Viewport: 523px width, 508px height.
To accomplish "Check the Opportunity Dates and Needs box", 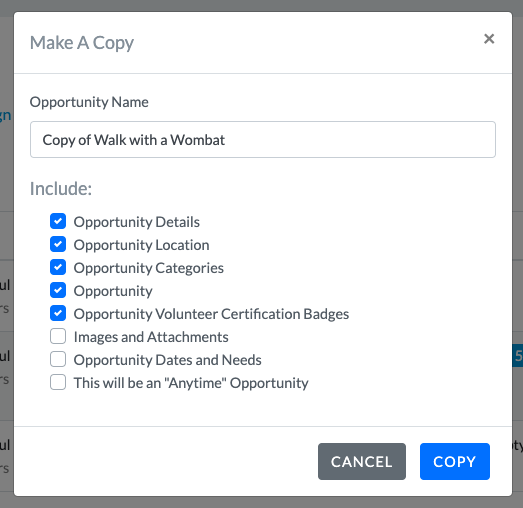I will pyautogui.click(x=58, y=359).
